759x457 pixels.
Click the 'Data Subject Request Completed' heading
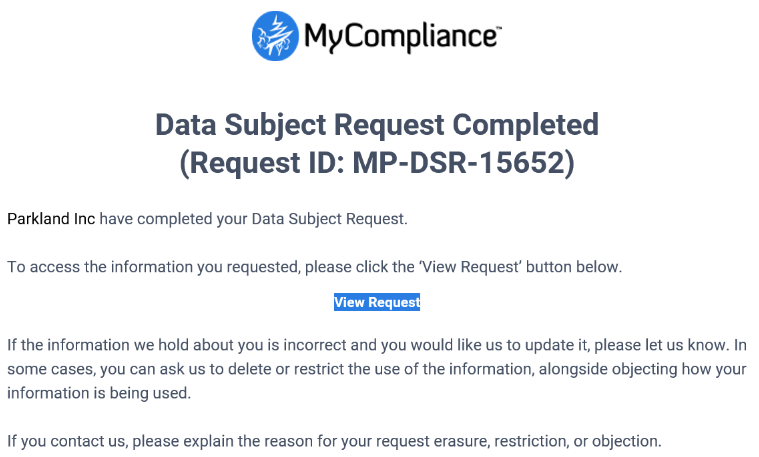point(377,124)
